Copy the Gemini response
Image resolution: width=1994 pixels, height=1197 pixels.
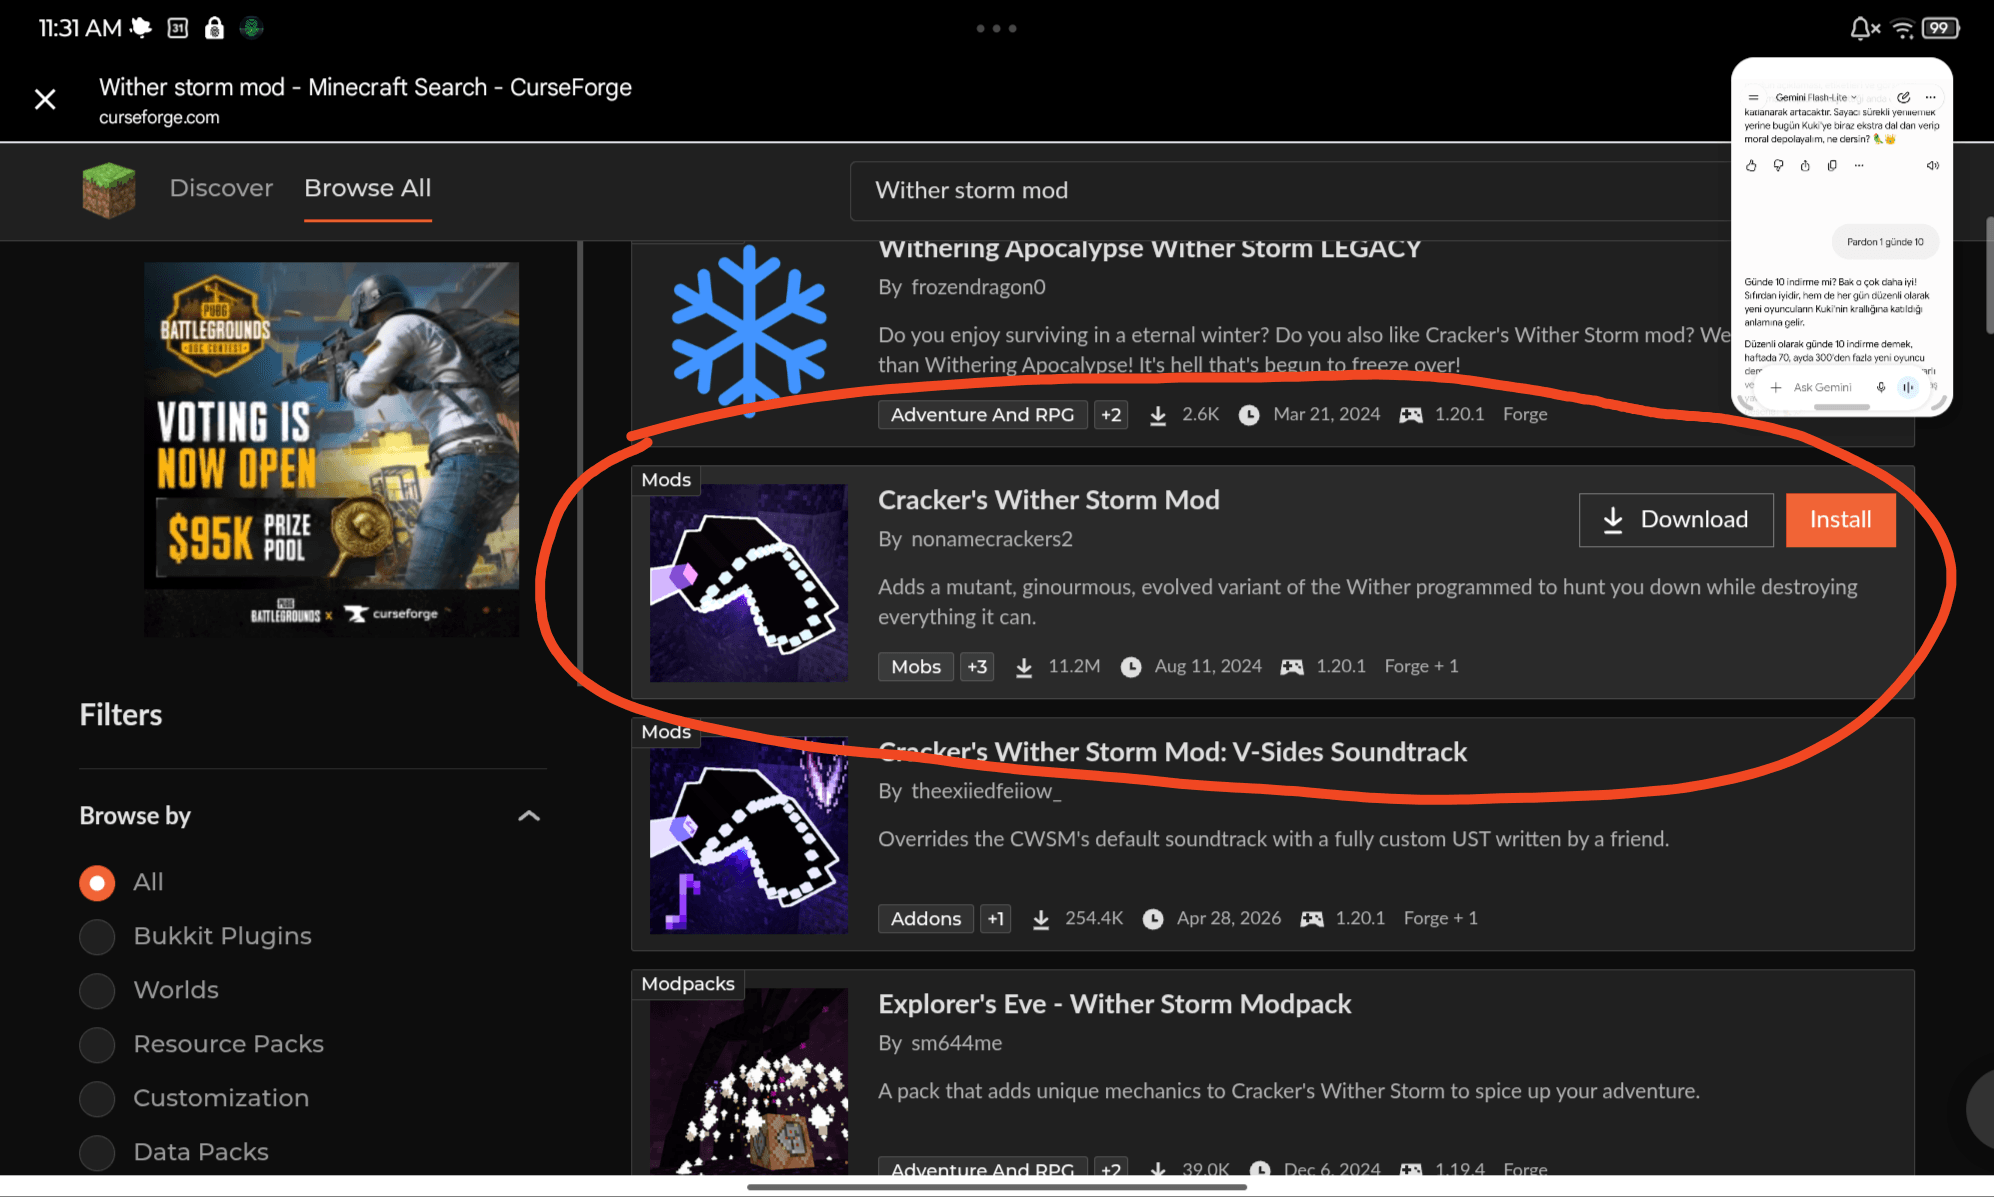click(x=1832, y=166)
